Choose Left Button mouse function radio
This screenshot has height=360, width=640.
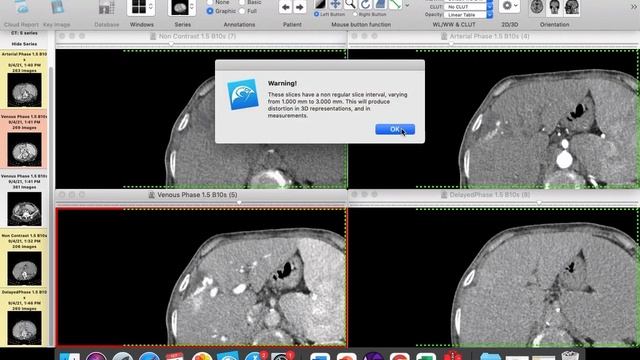[x=316, y=14]
